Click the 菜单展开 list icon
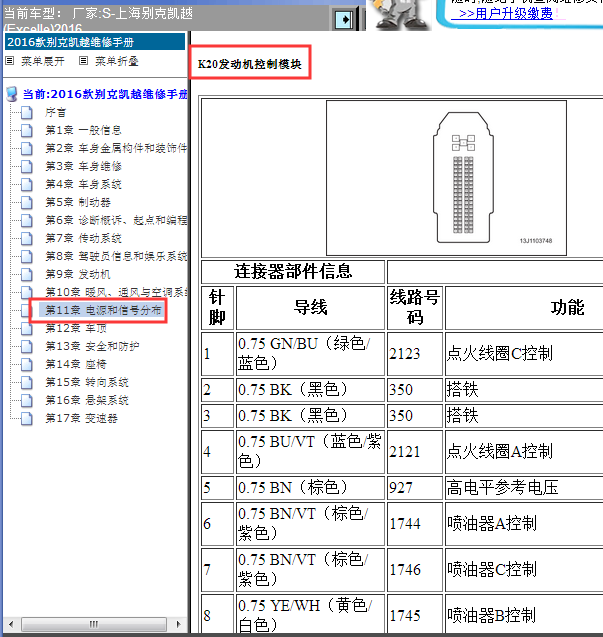Viewport: 603px width, 637px height. (x=10, y=61)
